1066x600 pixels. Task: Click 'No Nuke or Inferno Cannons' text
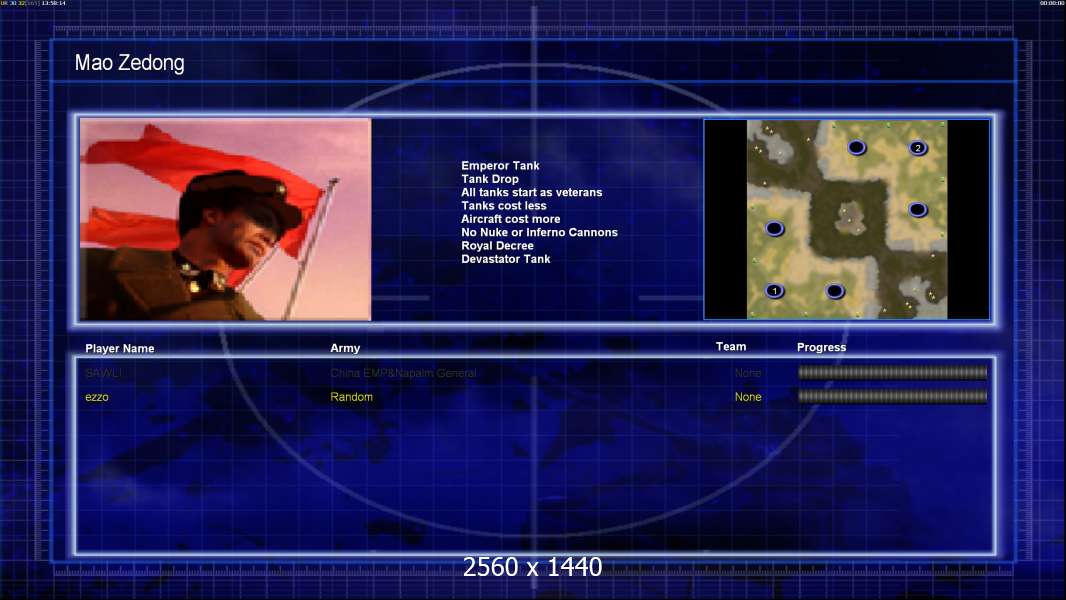coord(539,232)
